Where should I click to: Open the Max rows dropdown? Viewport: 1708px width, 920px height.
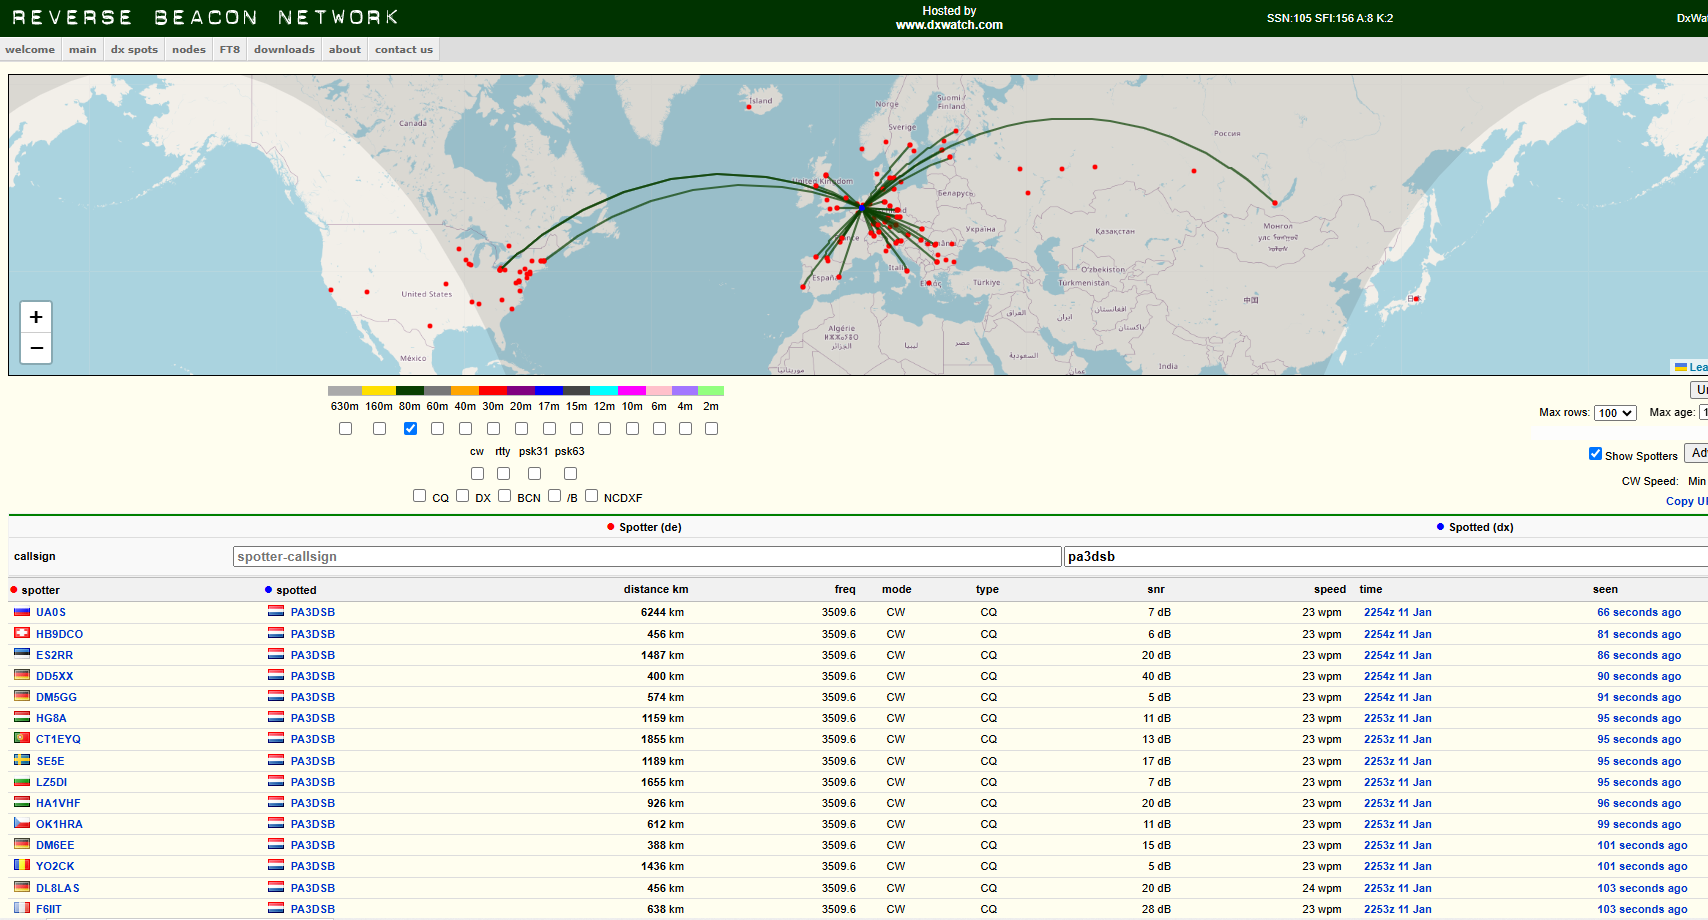coord(1614,413)
